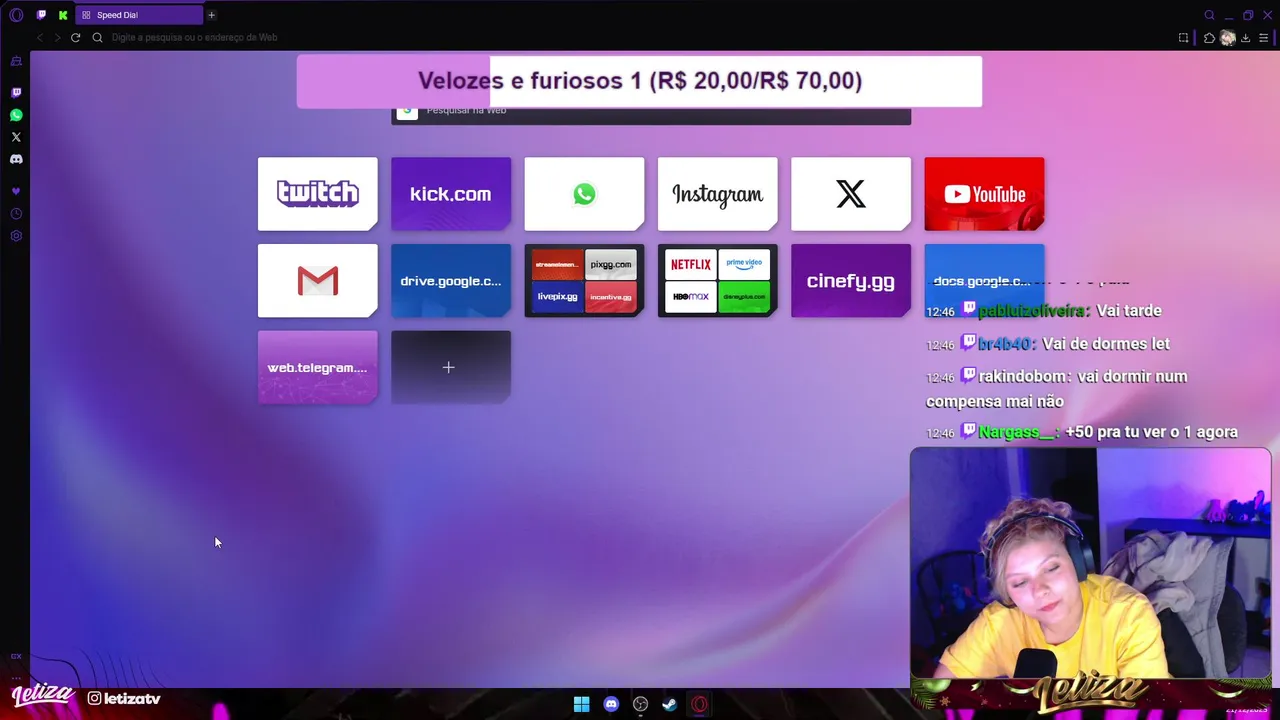
Task: Open the X speed dial tile
Action: [851, 194]
